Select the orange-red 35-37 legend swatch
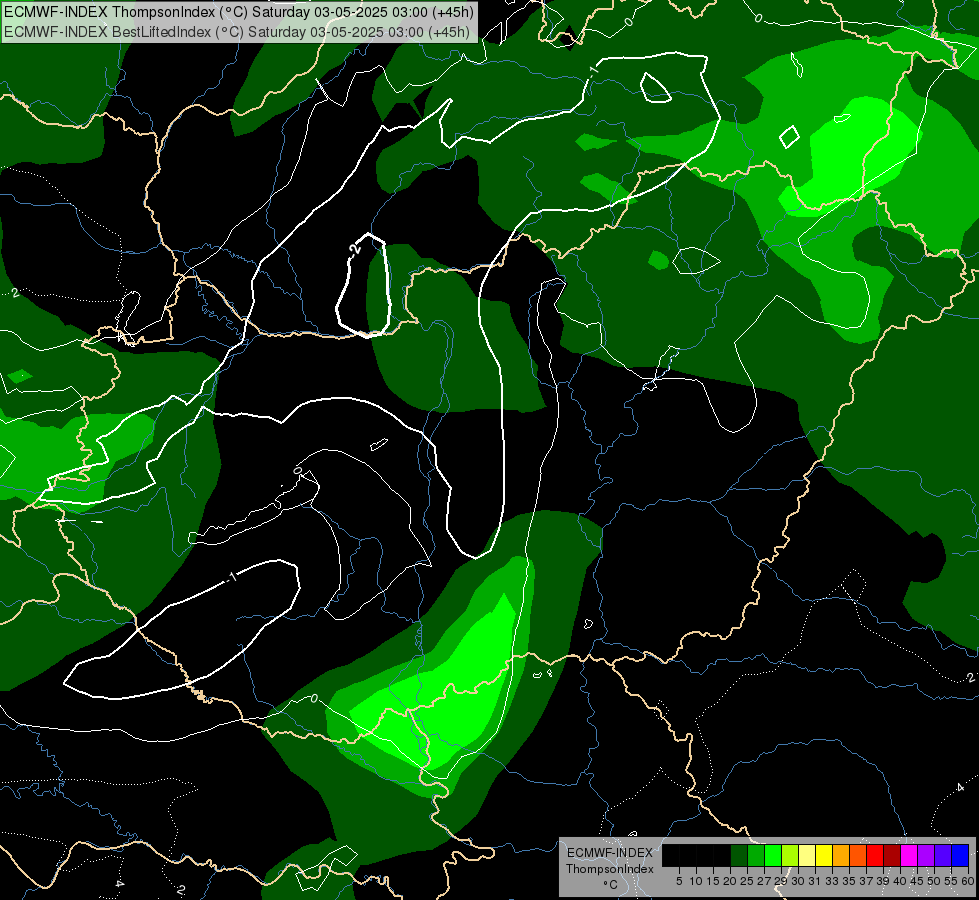The width and height of the screenshot is (979, 900). pos(858,855)
